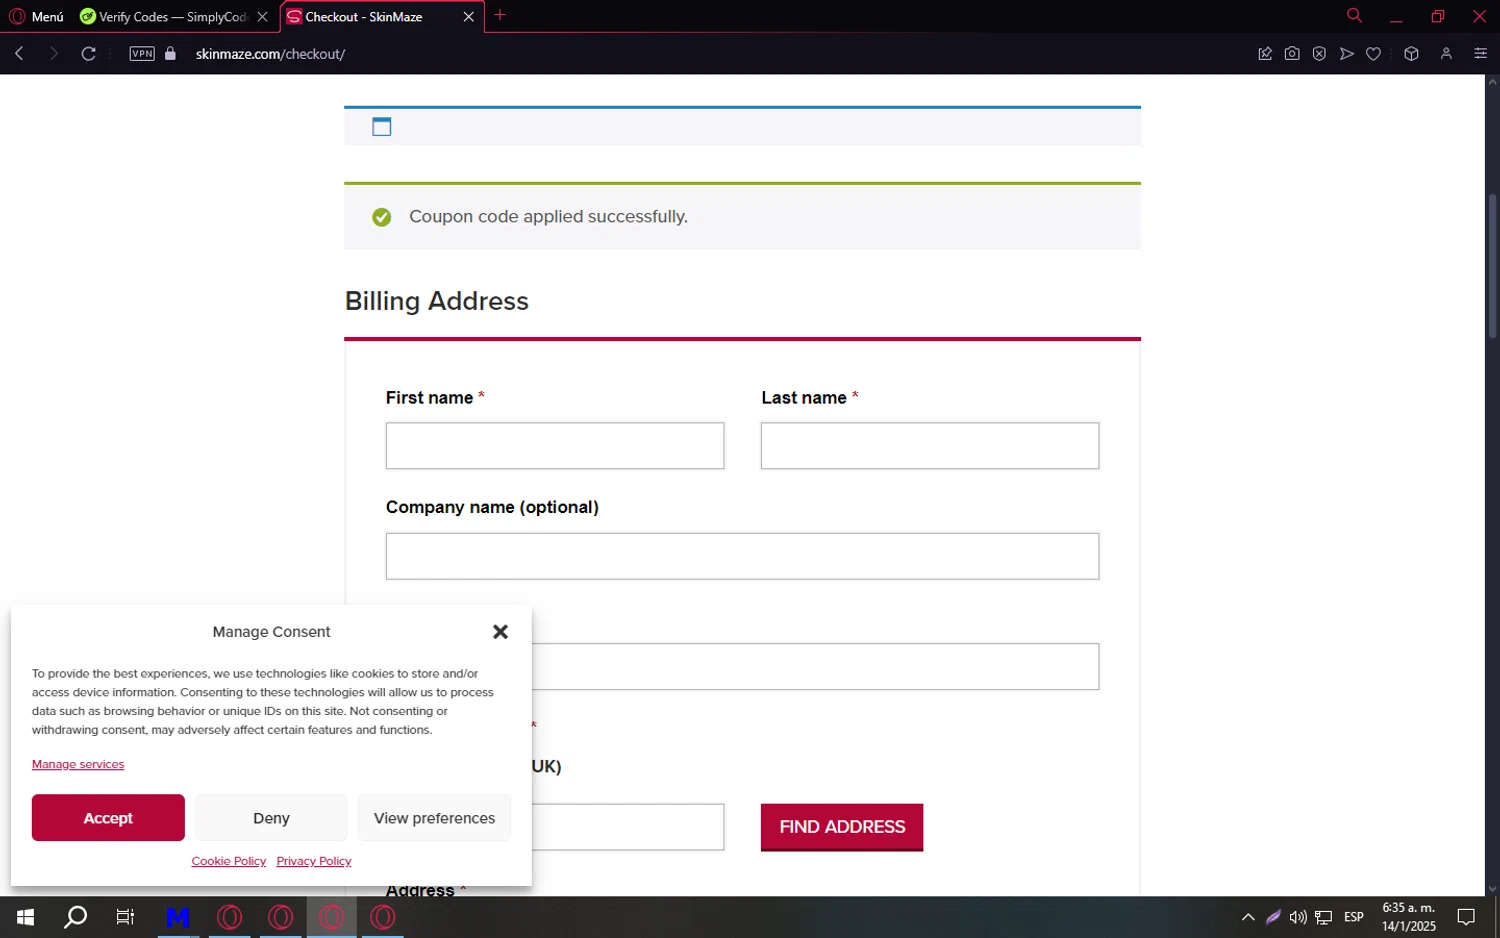Screen dimensions: 1500x938
Task: Open the Opera account profile icon
Action: click(x=1446, y=53)
